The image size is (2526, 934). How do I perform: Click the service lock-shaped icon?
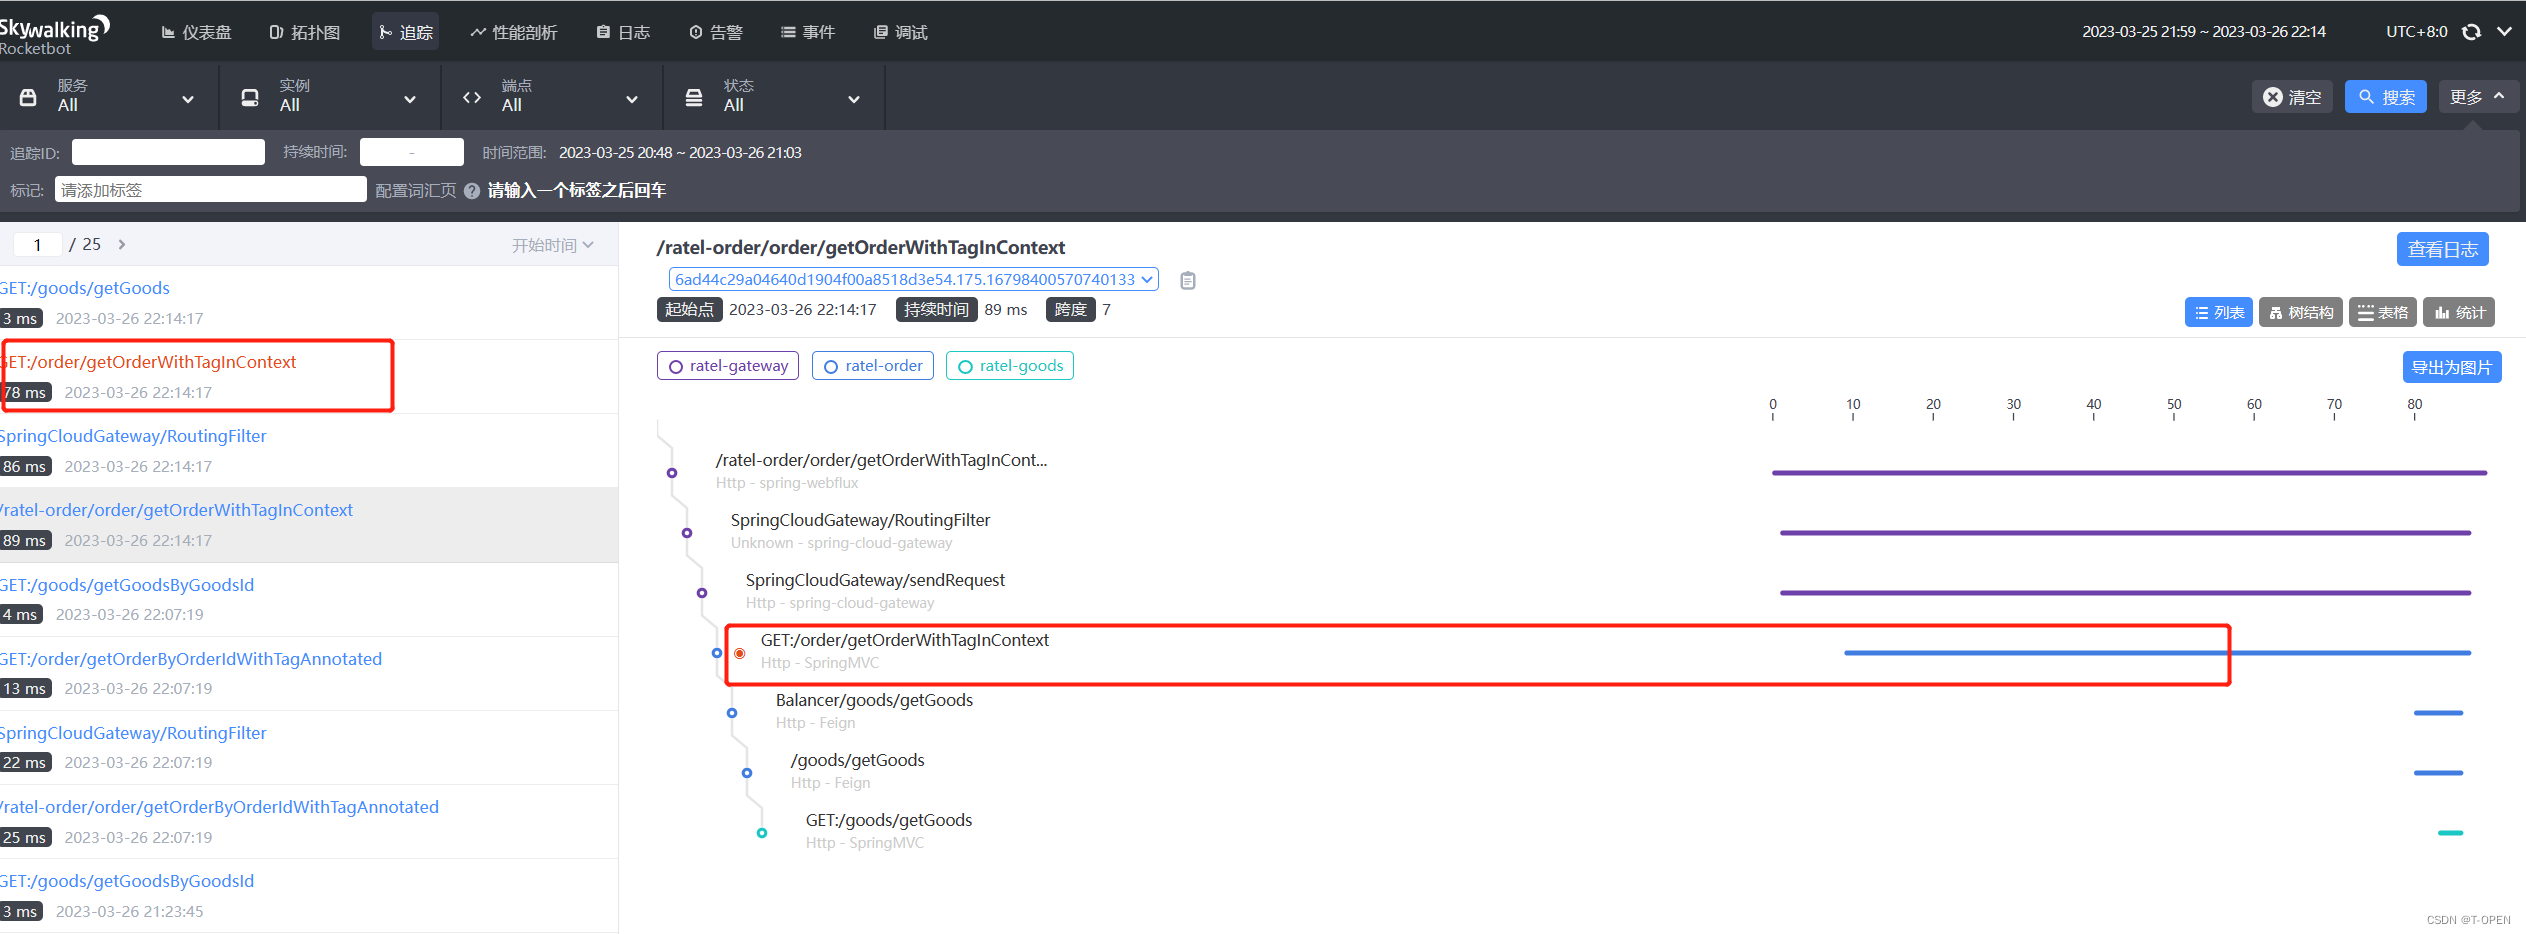(28, 97)
